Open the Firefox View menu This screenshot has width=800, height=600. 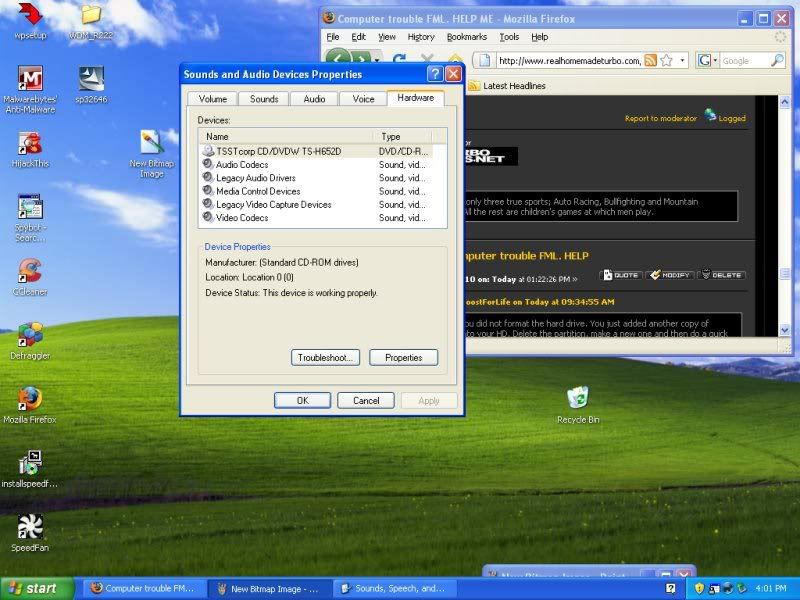[387, 37]
